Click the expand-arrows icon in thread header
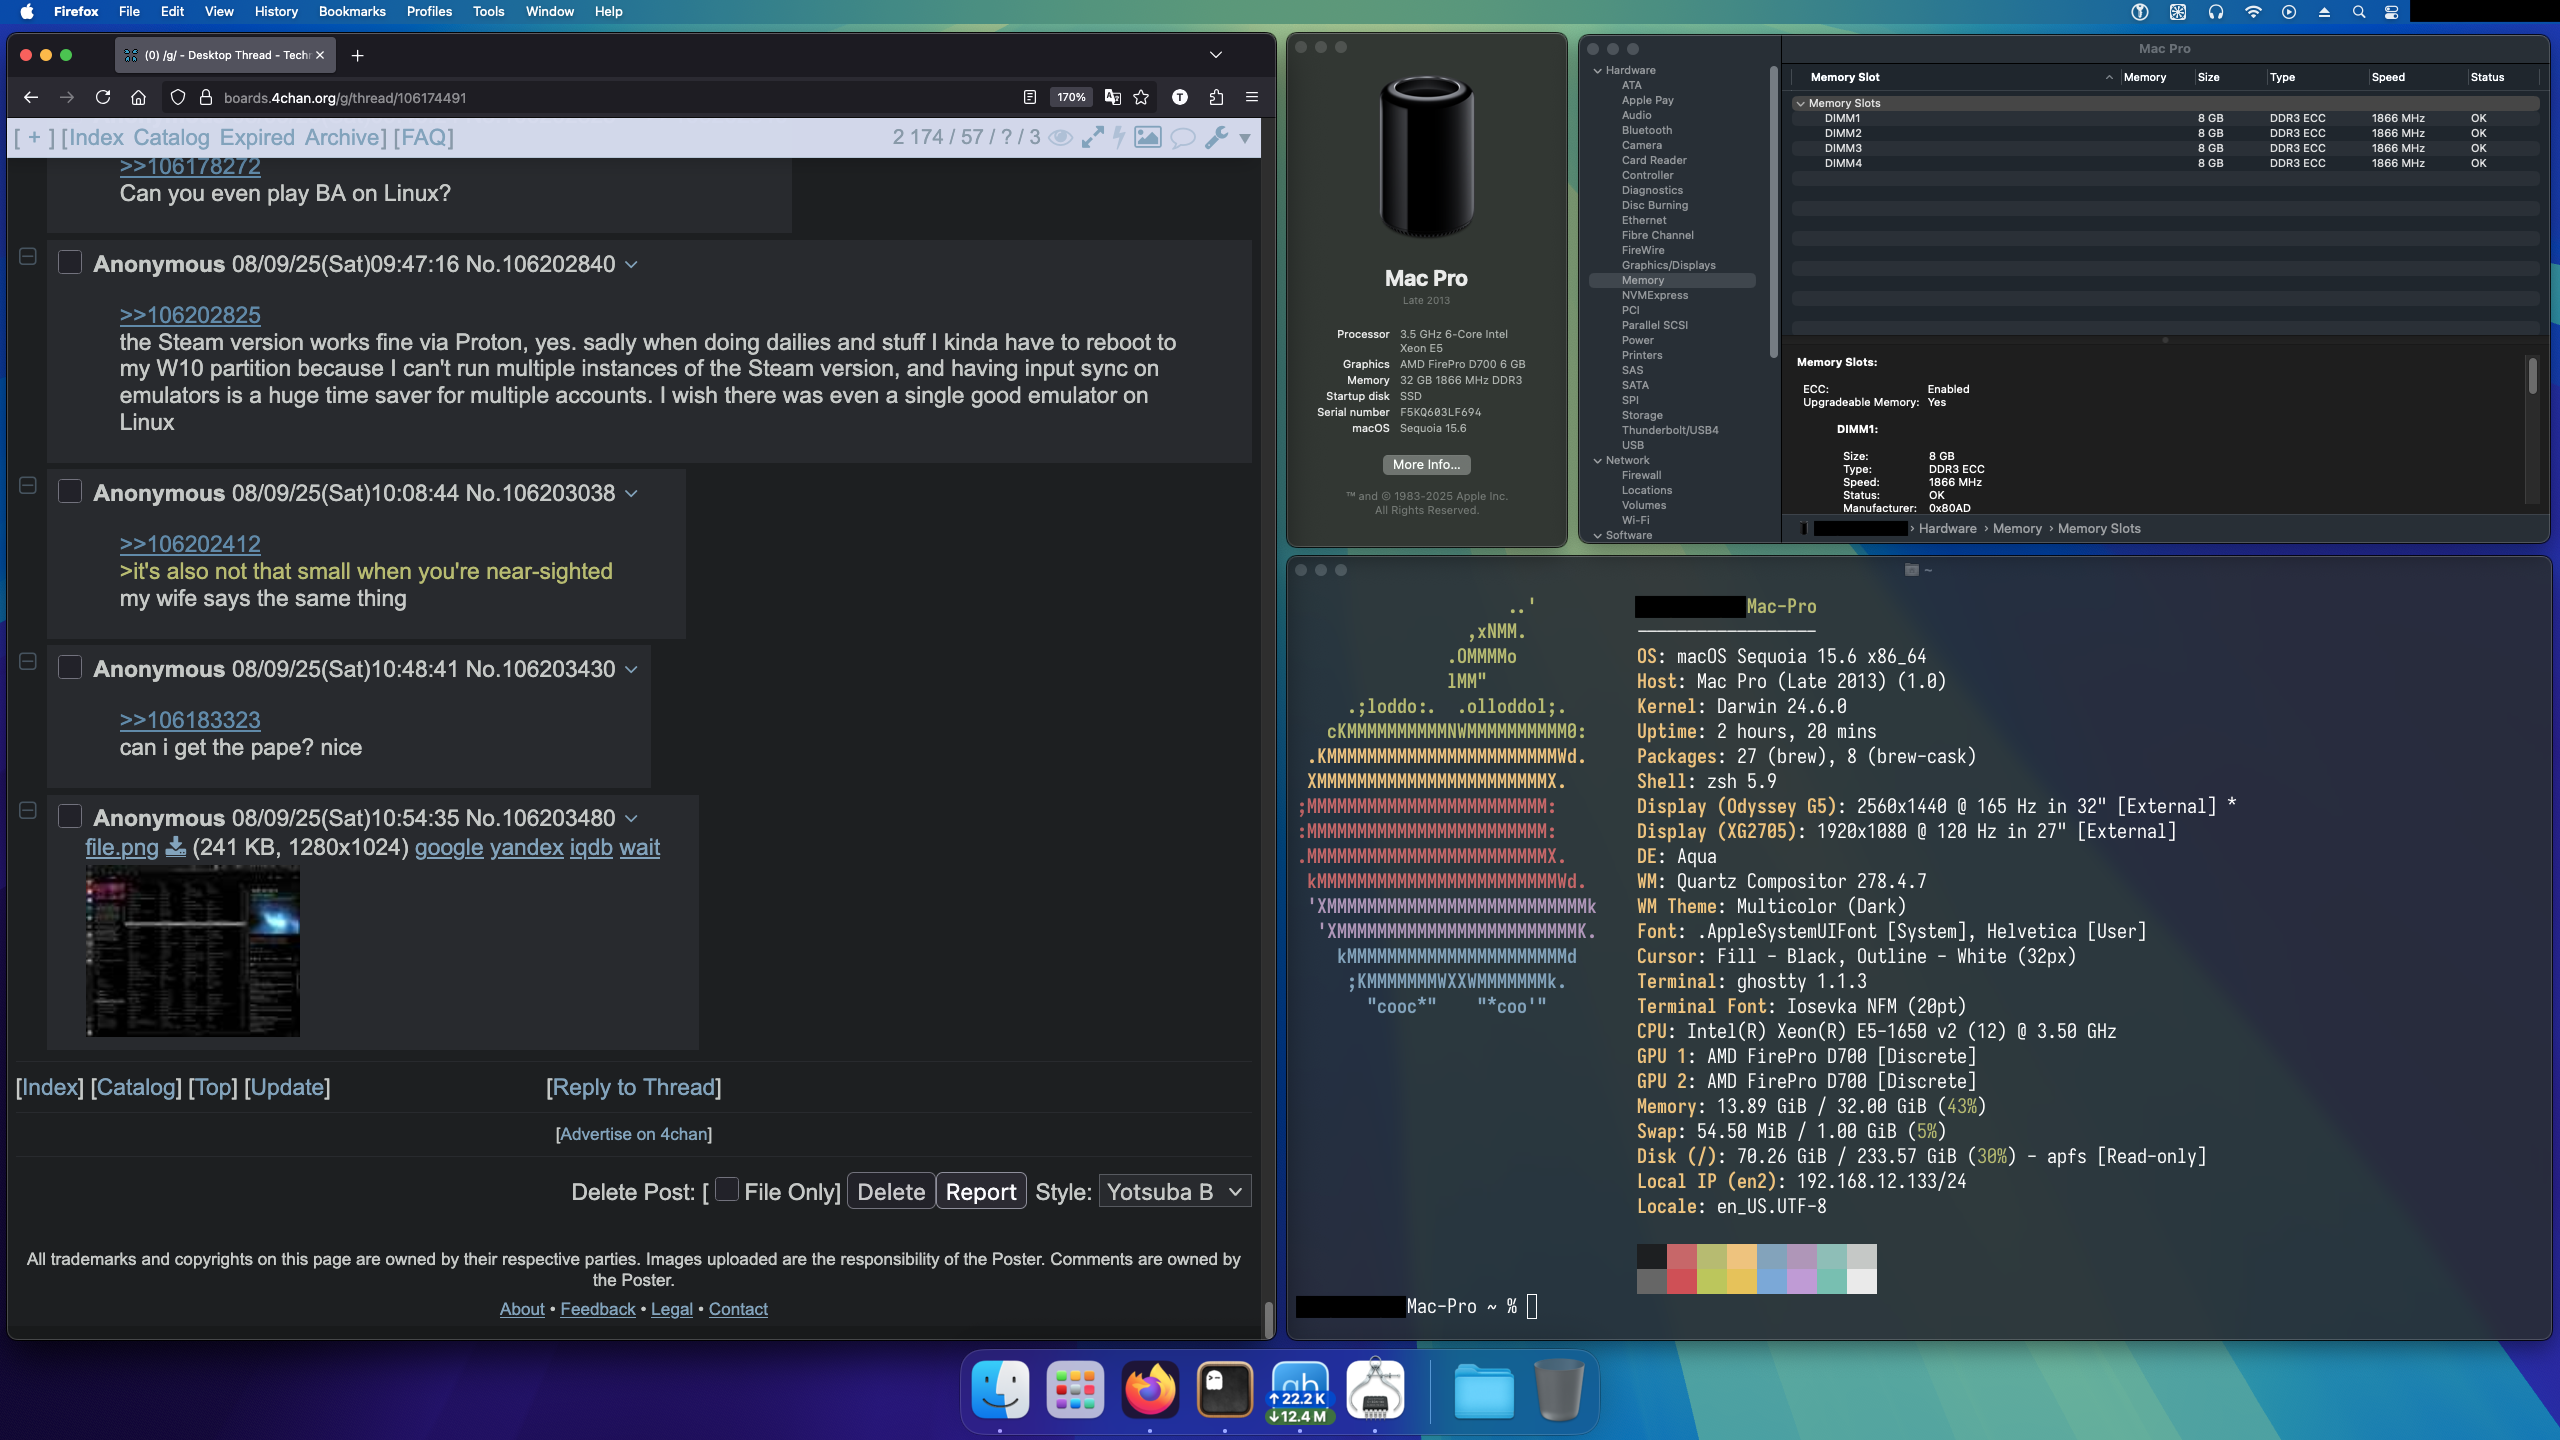Viewport: 2560px width, 1440px height. pos(1093,138)
